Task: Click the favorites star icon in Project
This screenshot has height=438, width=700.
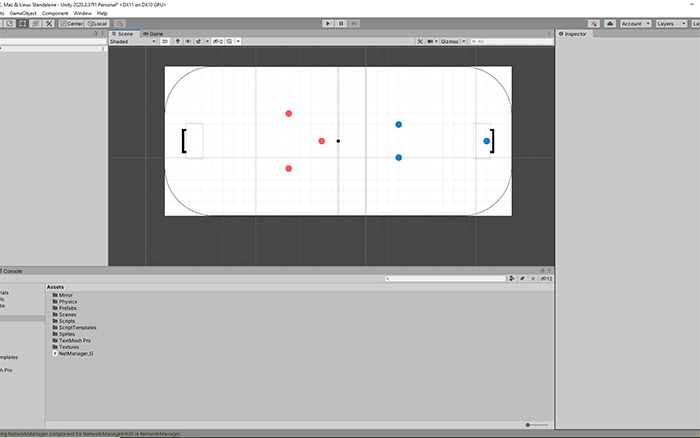Action: 533,279
